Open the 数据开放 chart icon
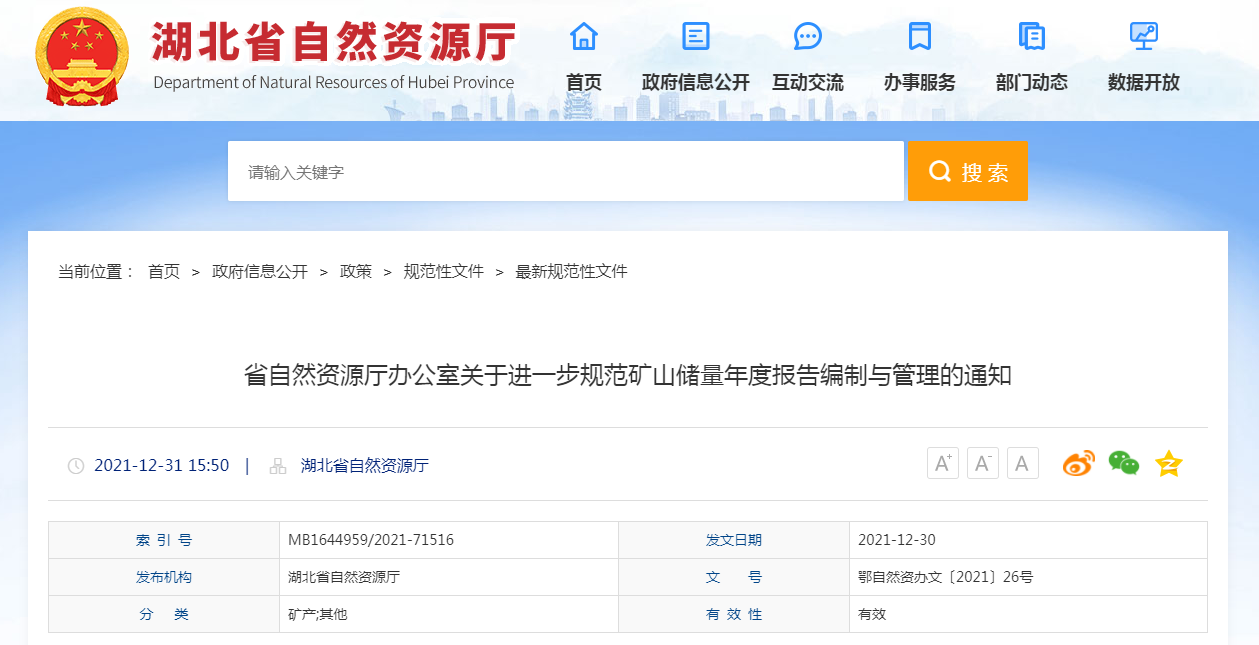Screen dimensions: 1259x645 click(x=1143, y=36)
